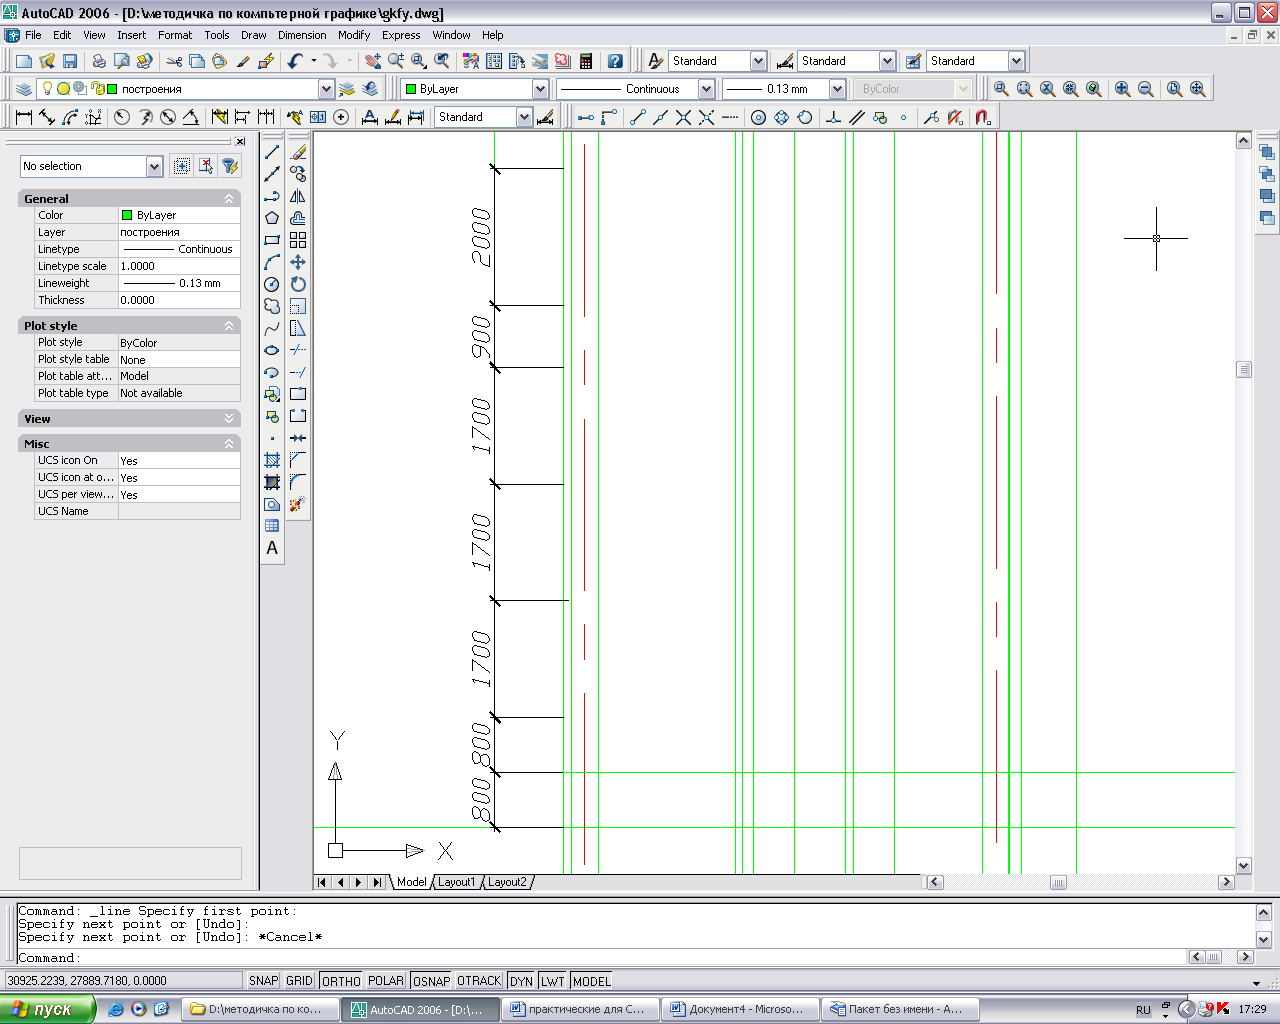Image resolution: width=1280 pixels, height=1024 pixels.
Task: Open the Modify menu
Action: pos(354,35)
